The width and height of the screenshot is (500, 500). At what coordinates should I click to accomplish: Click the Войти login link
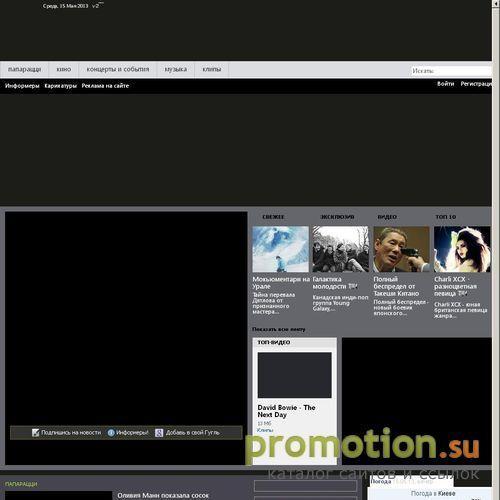pos(446,84)
